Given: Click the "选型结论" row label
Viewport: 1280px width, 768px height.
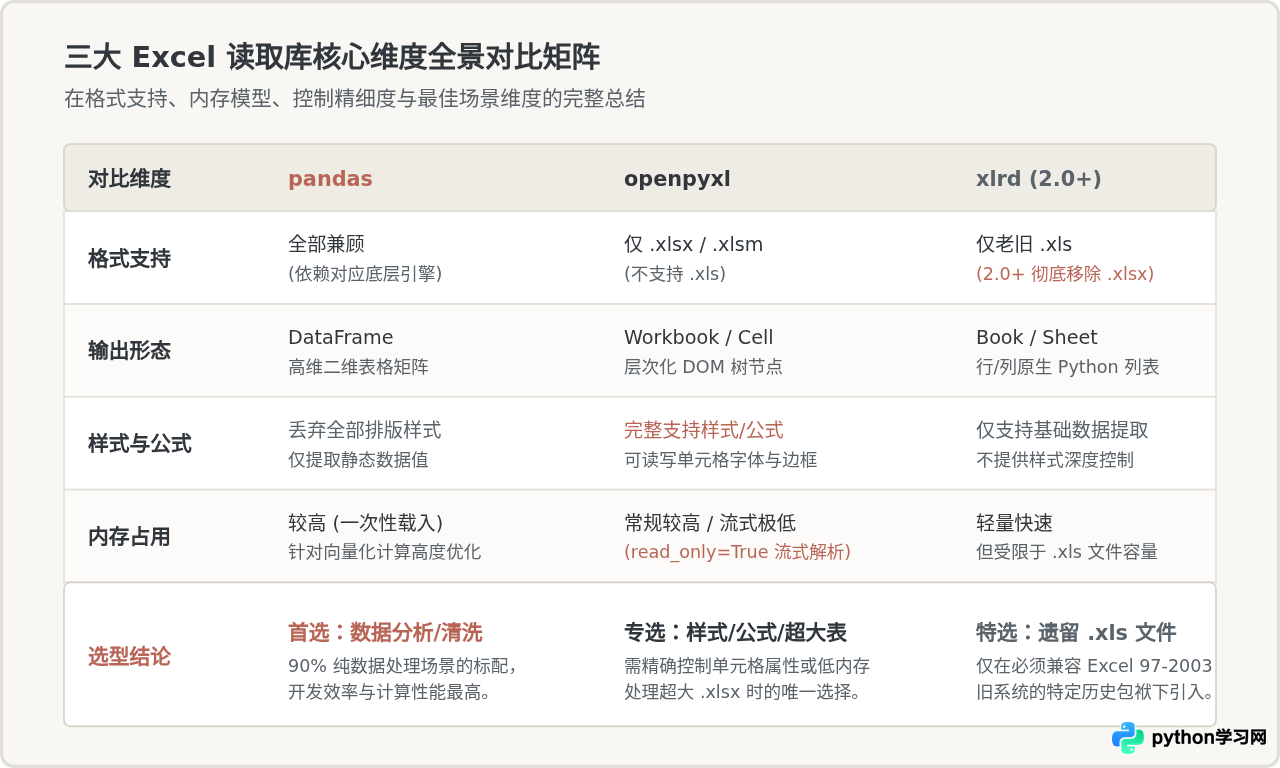Looking at the screenshot, I should (x=129, y=657).
